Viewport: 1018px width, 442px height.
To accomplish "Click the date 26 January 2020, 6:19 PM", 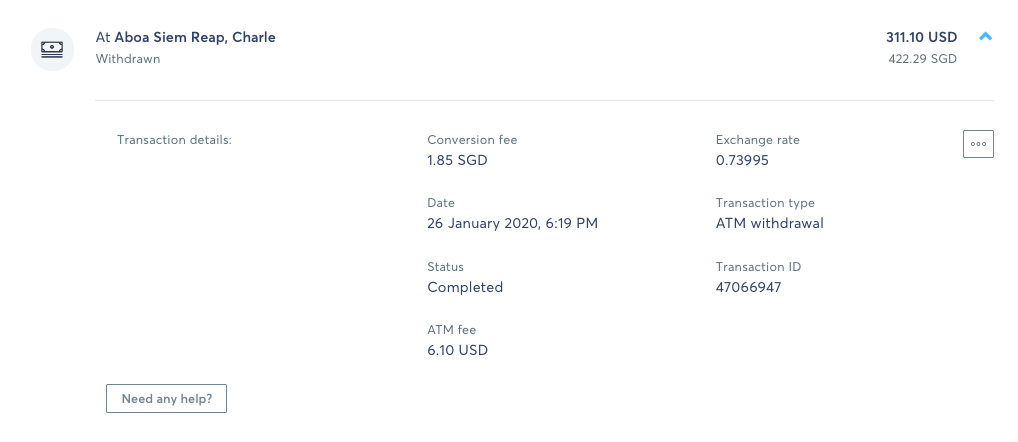I will (x=512, y=223).
